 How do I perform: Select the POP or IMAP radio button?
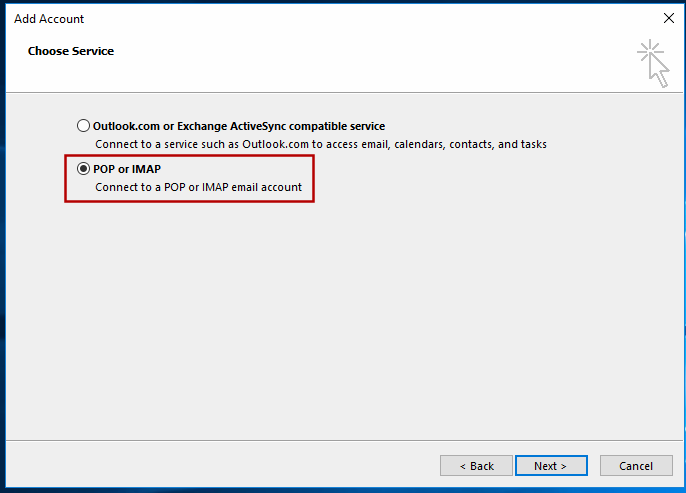coord(83,169)
